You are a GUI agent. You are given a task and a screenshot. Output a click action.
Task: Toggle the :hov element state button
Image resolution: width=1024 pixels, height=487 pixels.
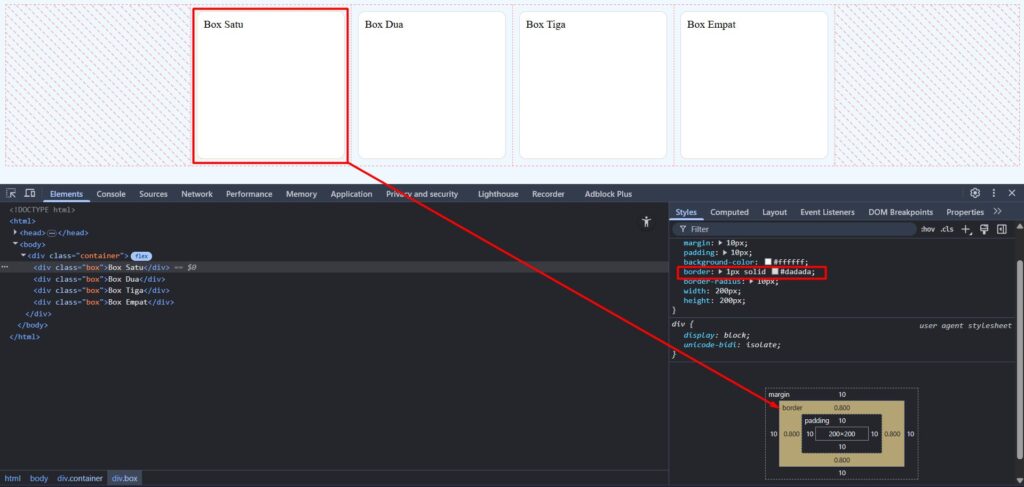(x=927, y=229)
